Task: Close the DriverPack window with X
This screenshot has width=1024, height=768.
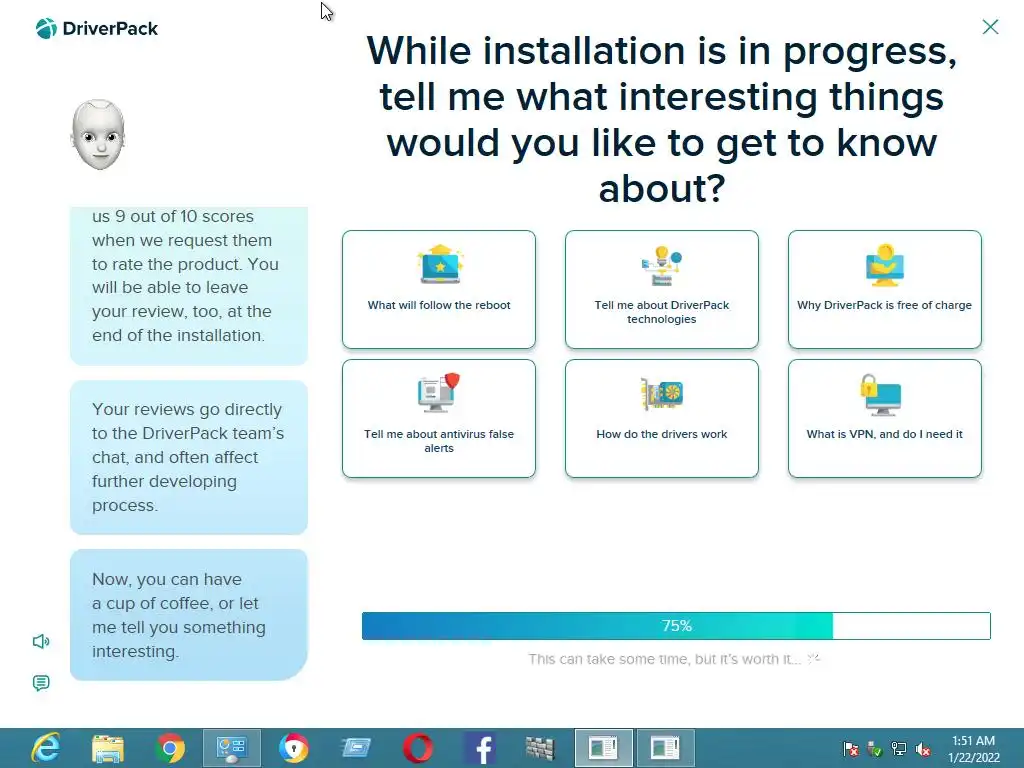Action: (990, 27)
